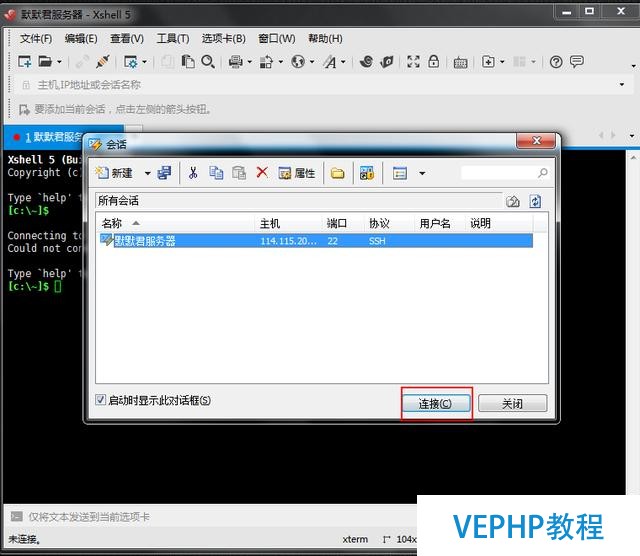Click the master password icon in dialog
Image resolution: width=640 pixels, height=556 pixels.
point(367,173)
